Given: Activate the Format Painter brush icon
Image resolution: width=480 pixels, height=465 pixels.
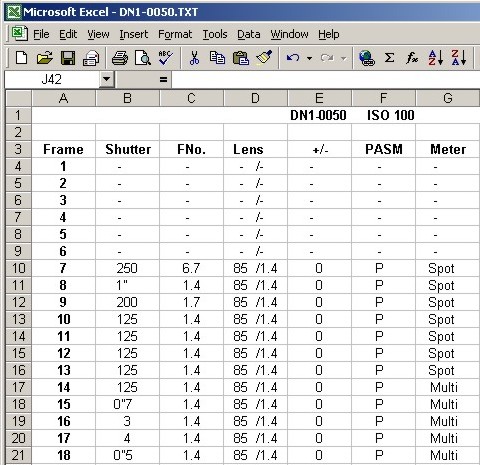Looking at the screenshot, I should click(264, 58).
